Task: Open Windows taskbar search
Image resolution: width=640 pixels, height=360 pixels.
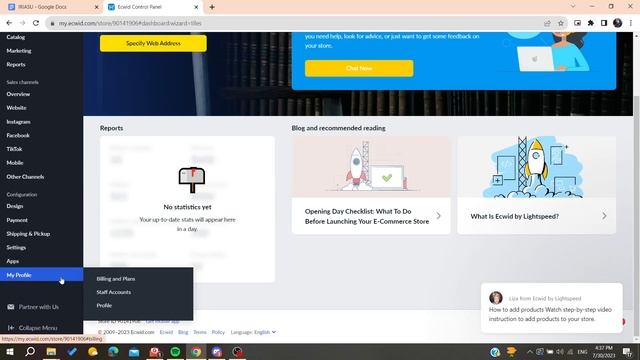Action: point(30,351)
